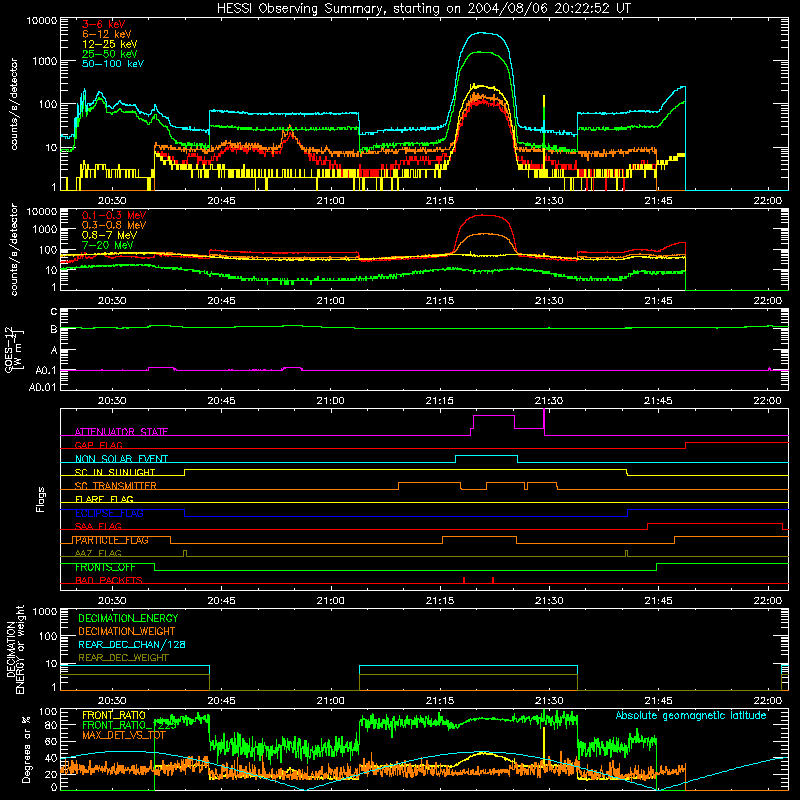Screen dimensions: 800x800
Task: Click the yellow FRONT_RATIO legend text
Action: tap(114, 715)
